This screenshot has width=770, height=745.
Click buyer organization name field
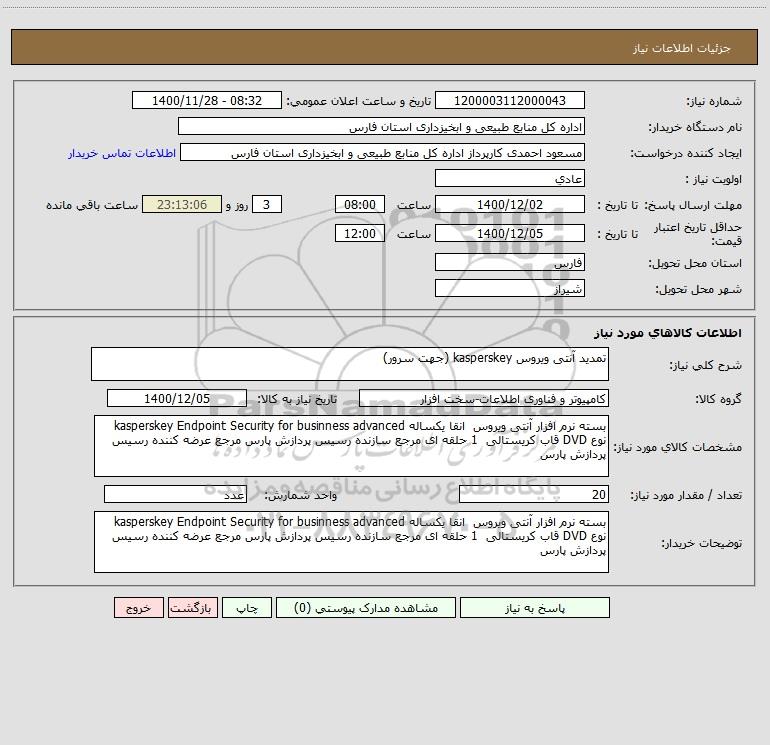(x=381, y=127)
